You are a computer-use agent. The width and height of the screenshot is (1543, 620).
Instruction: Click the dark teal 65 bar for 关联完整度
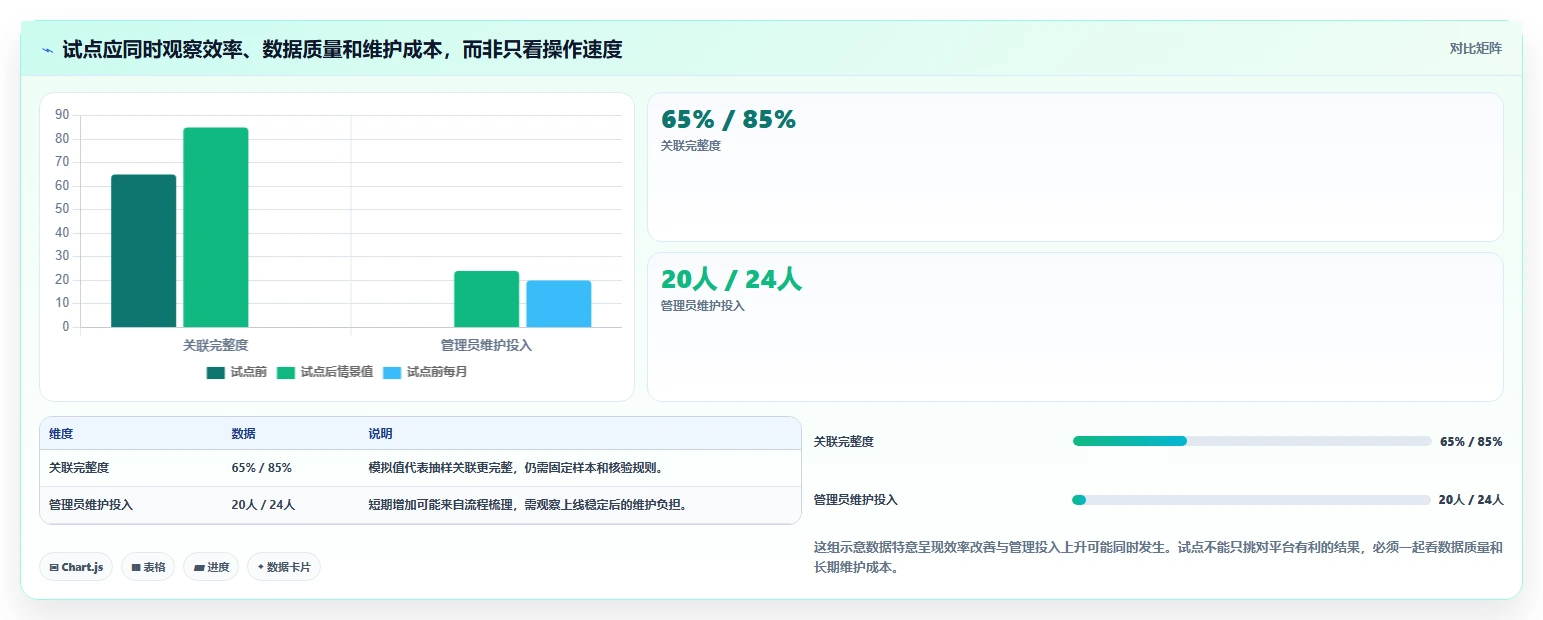point(143,251)
